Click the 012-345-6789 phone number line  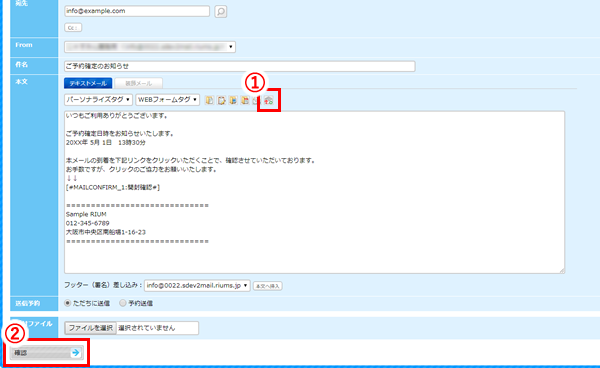(x=88, y=223)
